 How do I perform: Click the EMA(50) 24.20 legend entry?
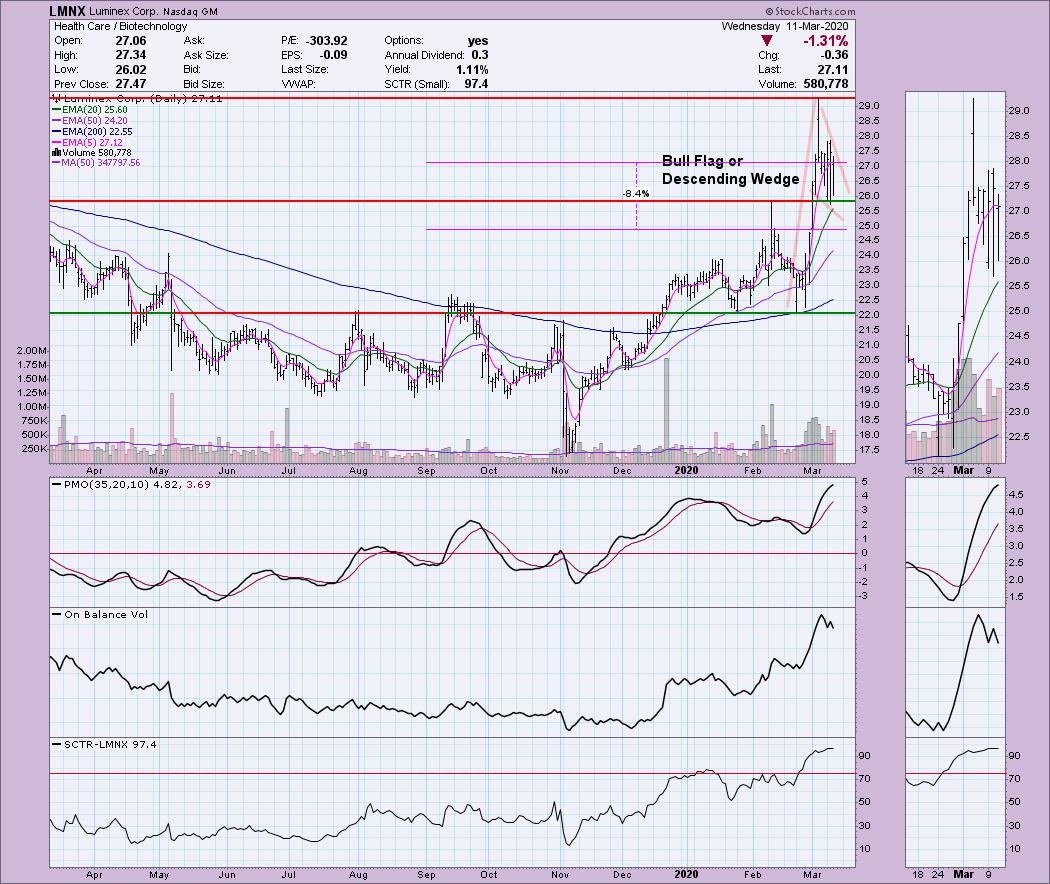tap(89, 121)
